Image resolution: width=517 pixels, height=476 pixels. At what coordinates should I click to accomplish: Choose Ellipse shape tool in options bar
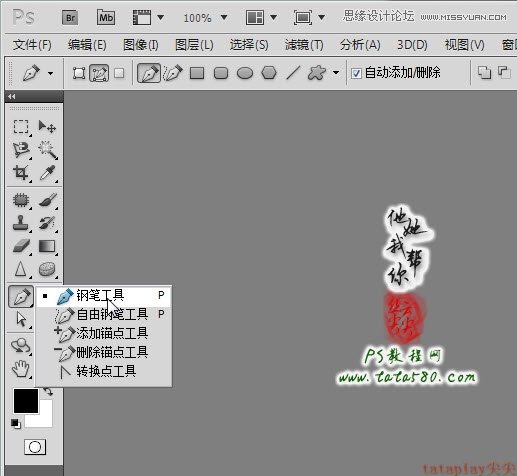pyautogui.click(x=245, y=73)
